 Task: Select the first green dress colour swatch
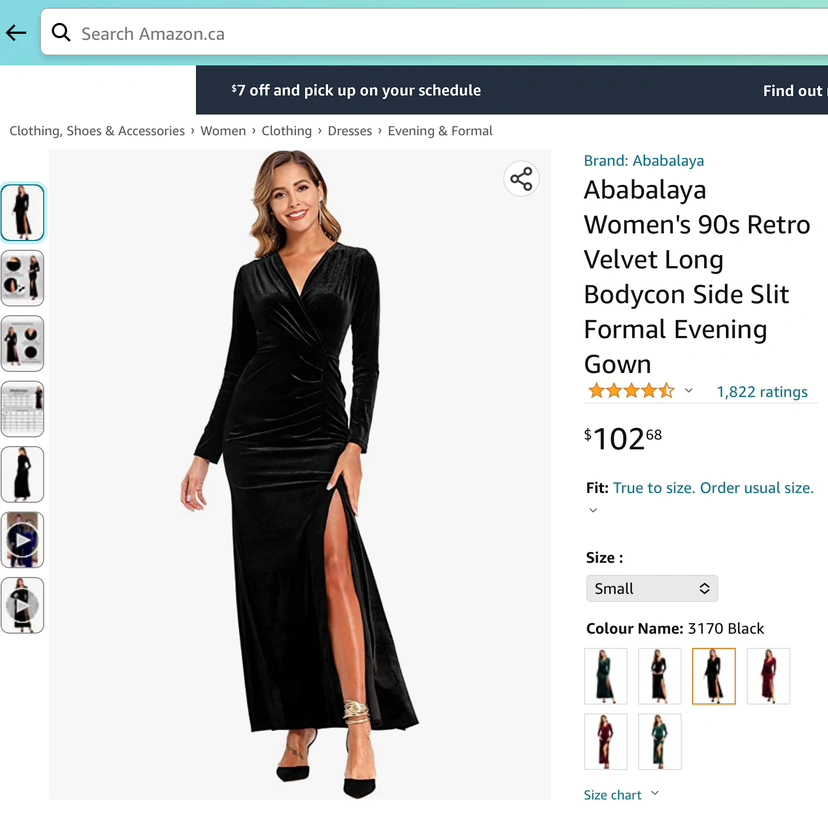[x=606, y=676]
